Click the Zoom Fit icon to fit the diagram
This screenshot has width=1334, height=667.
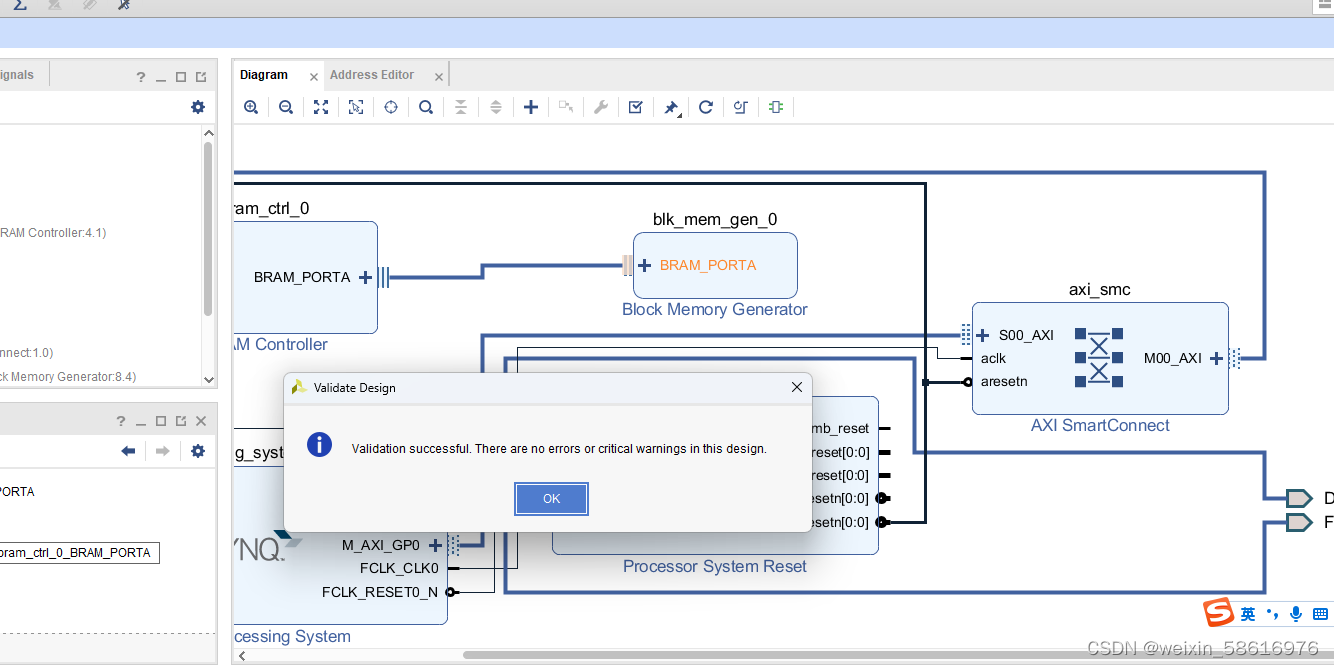[321, 107]
